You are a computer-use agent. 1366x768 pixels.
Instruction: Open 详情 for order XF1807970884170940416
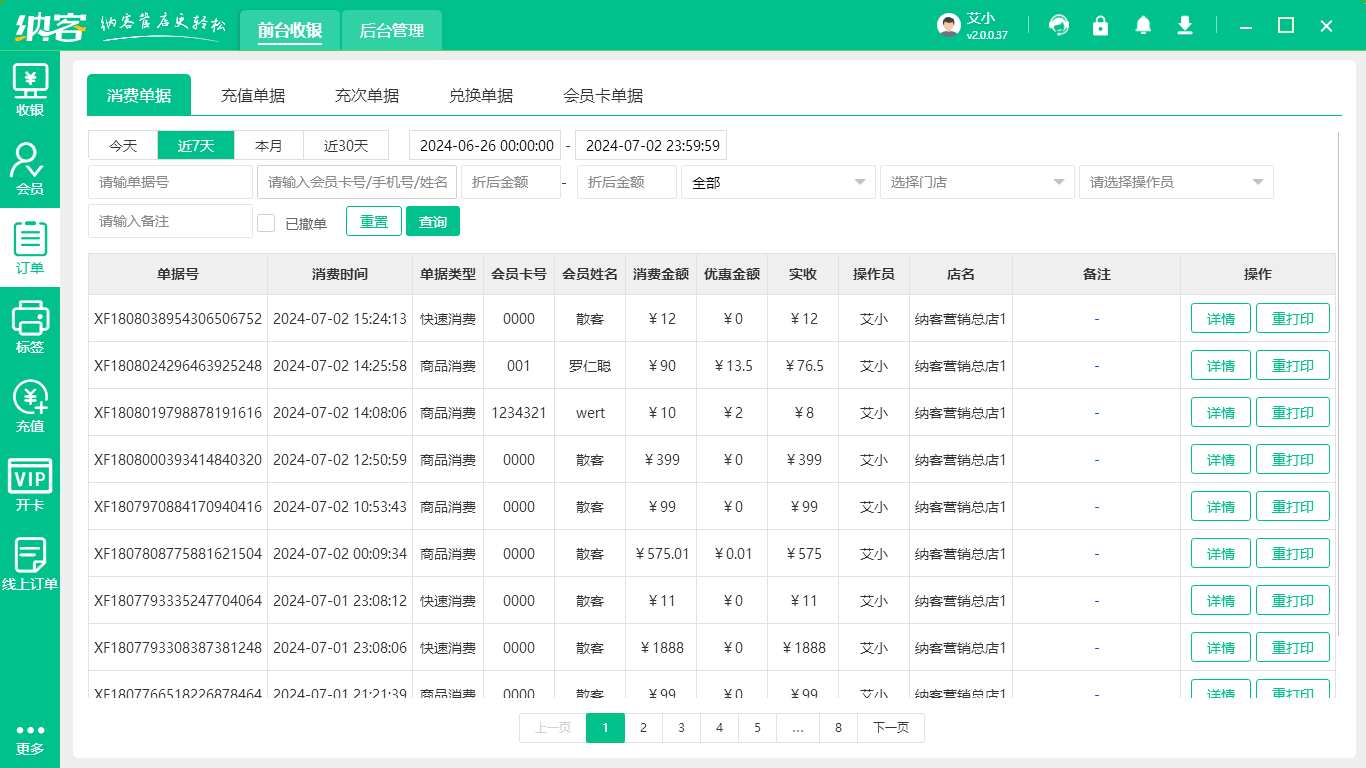point(1221,507)
